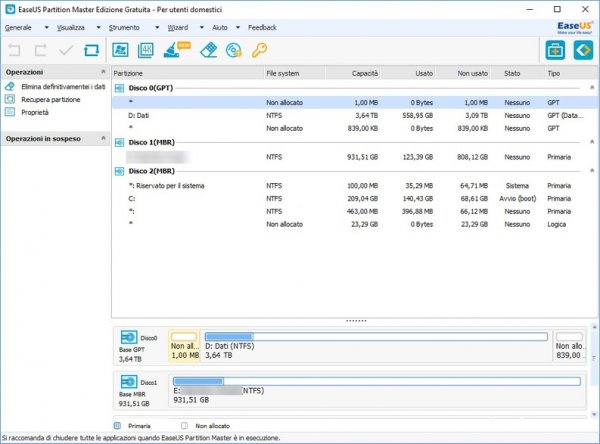
Task: Open the 4K alignment tool icon
Action: tap(146, 50)
